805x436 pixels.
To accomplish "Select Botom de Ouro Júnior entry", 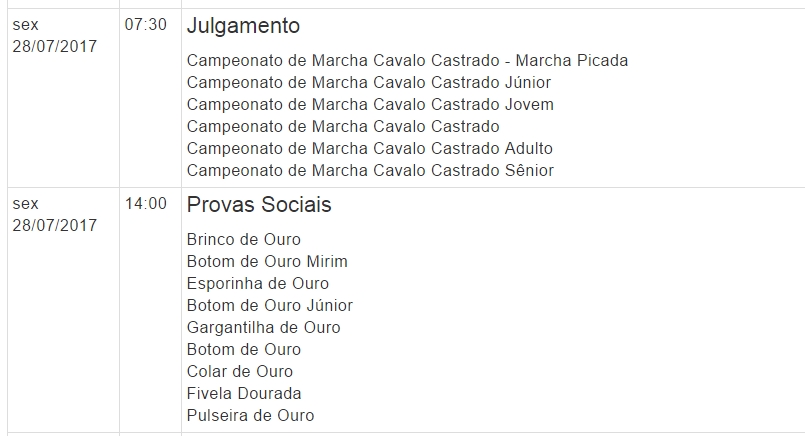I will click(x=270, y=306).
